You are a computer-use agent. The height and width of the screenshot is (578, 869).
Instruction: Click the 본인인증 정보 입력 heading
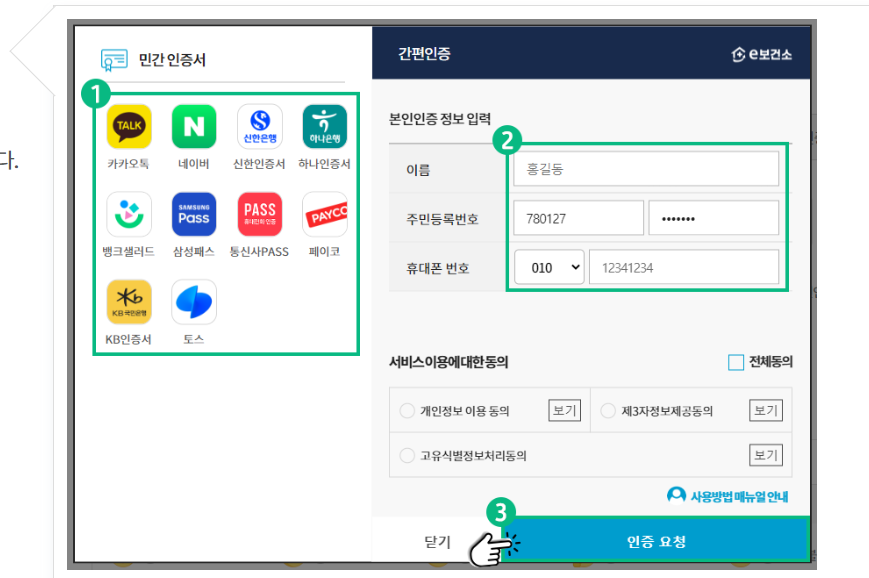tap(440, 119)
